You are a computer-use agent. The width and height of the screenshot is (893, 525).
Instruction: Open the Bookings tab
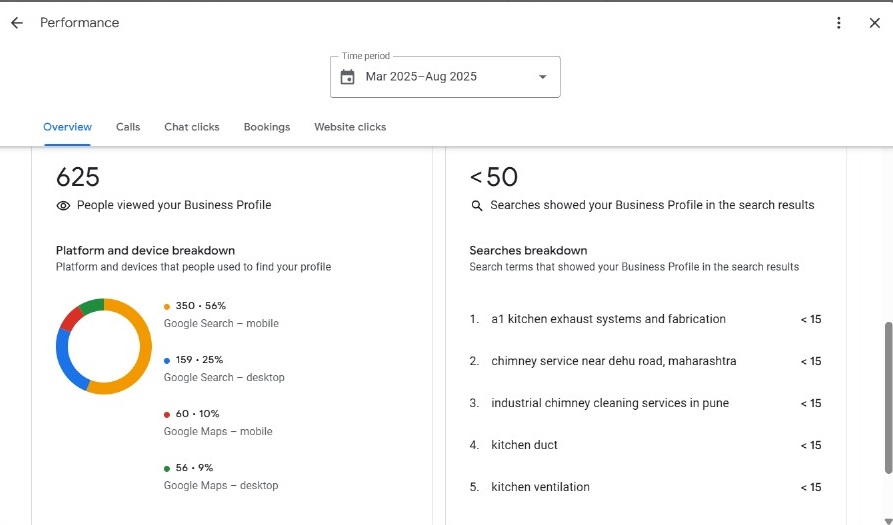pos(267,127)
